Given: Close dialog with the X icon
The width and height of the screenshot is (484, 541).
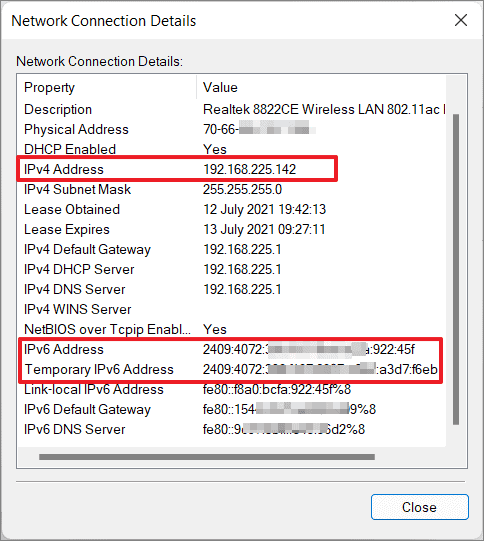Looking at the screenshot, I should click(461, 20).
